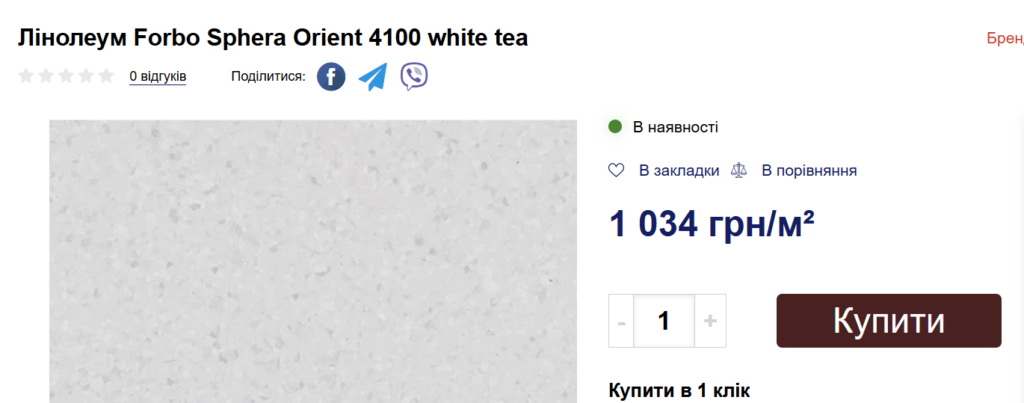1024x403 pixels.
Task: Give the product a five-star rating
Action: click(106, 76)
